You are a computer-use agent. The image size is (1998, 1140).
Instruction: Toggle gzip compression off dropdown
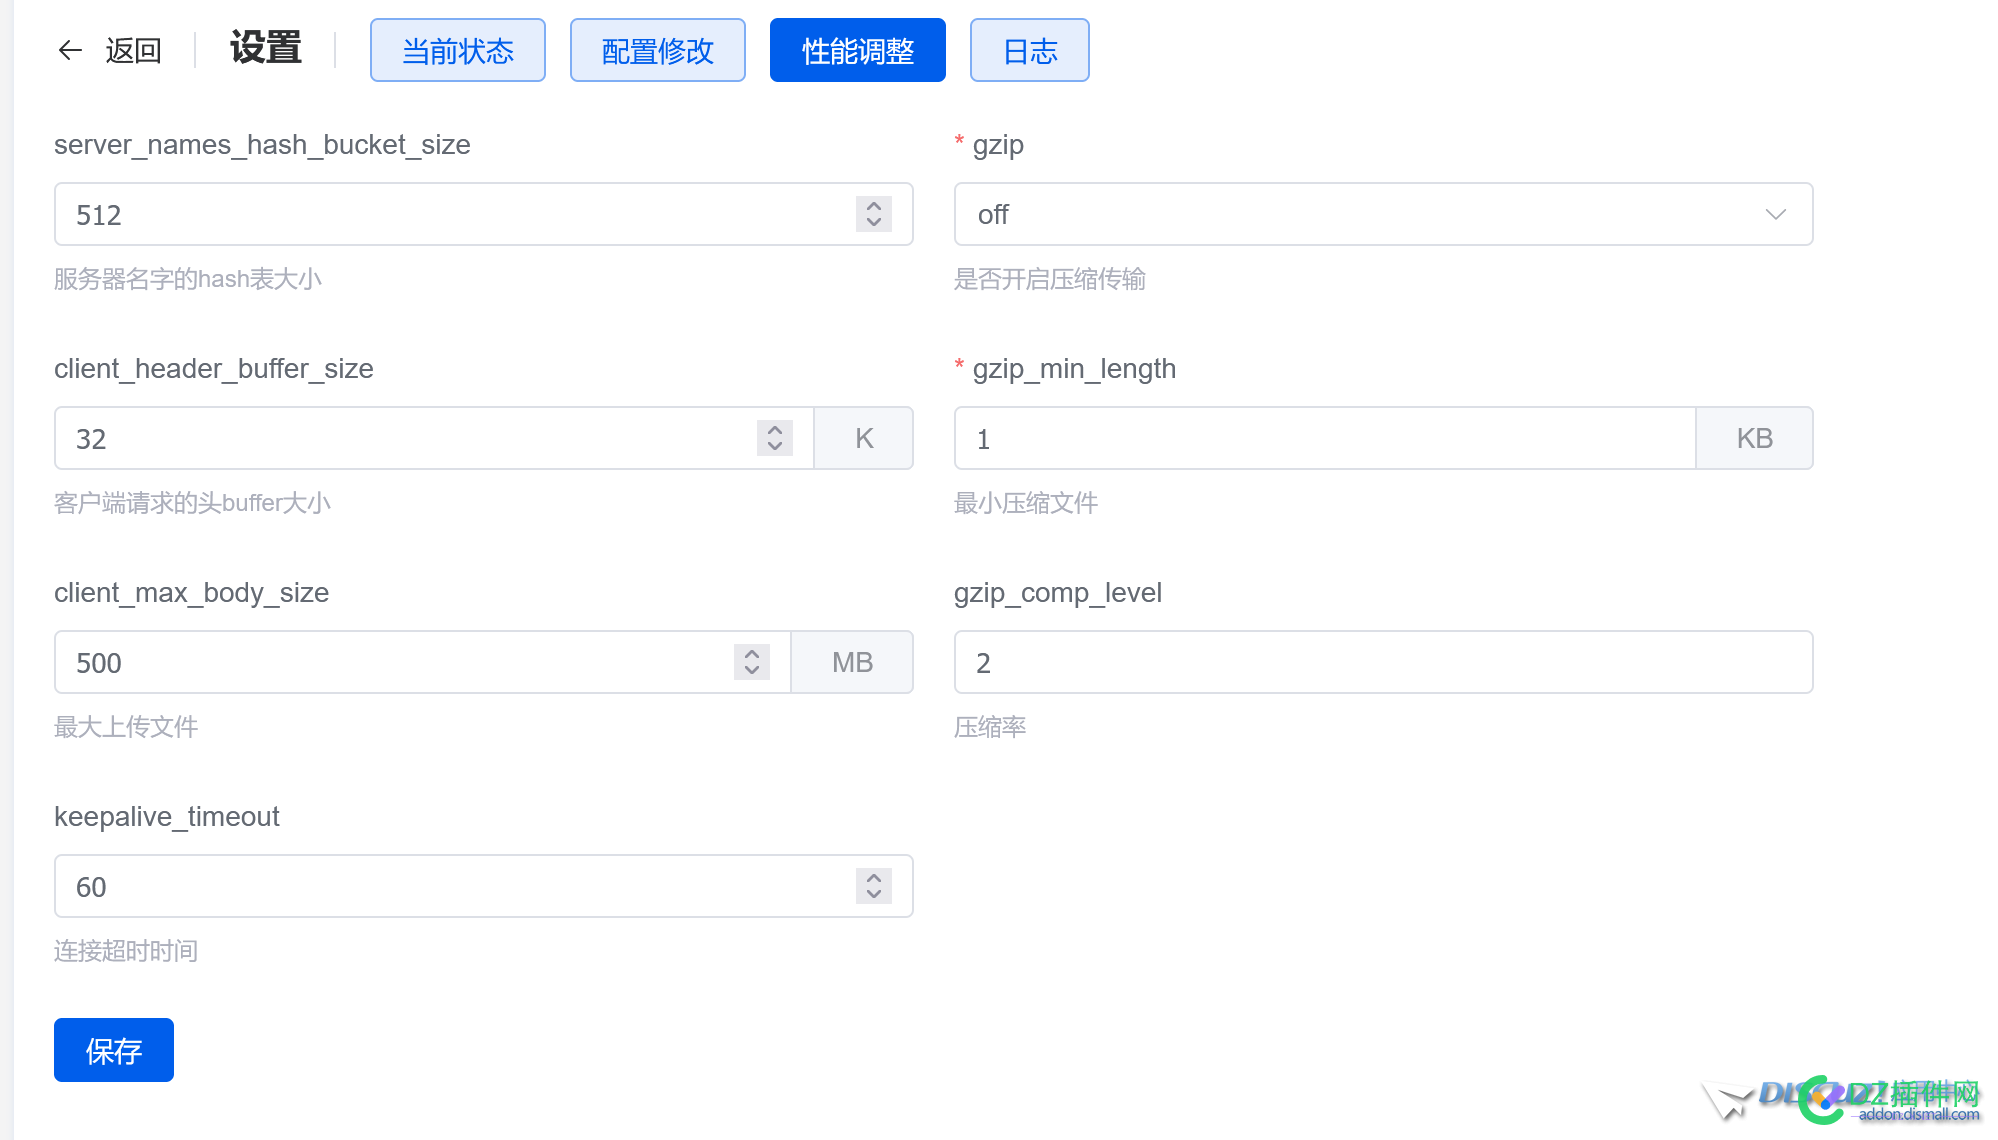pos(1382,214)
